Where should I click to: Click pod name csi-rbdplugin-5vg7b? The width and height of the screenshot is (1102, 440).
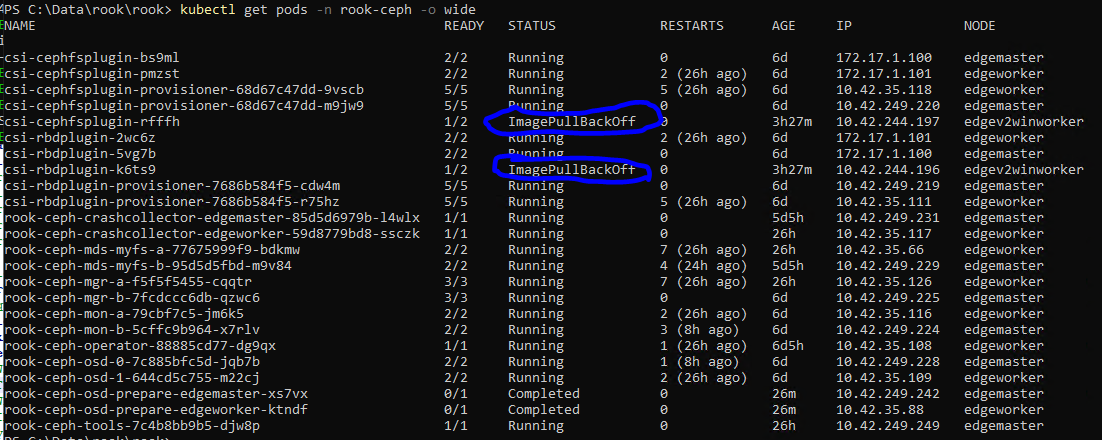80,154
